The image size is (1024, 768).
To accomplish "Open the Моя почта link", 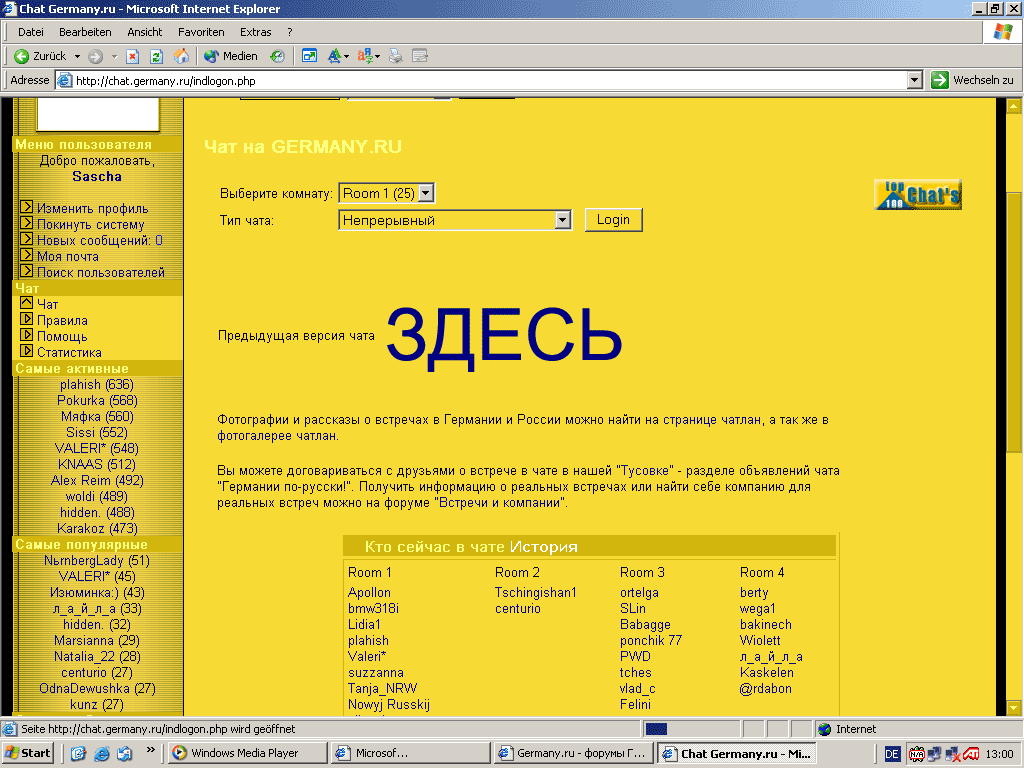I will point(68,257).
